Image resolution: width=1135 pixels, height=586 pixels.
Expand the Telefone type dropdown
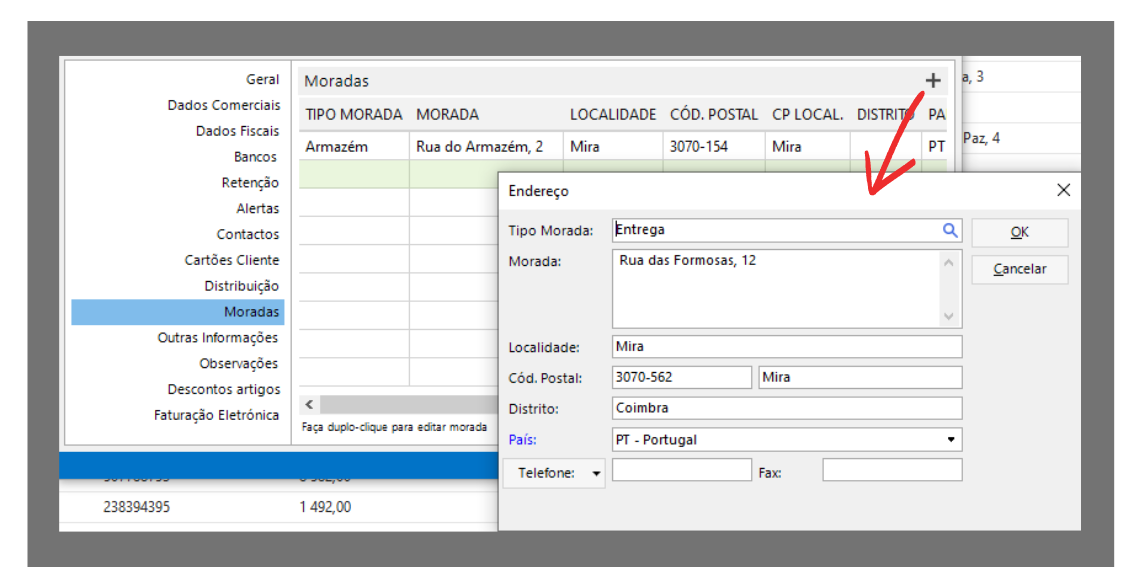[x=597, y=474]
